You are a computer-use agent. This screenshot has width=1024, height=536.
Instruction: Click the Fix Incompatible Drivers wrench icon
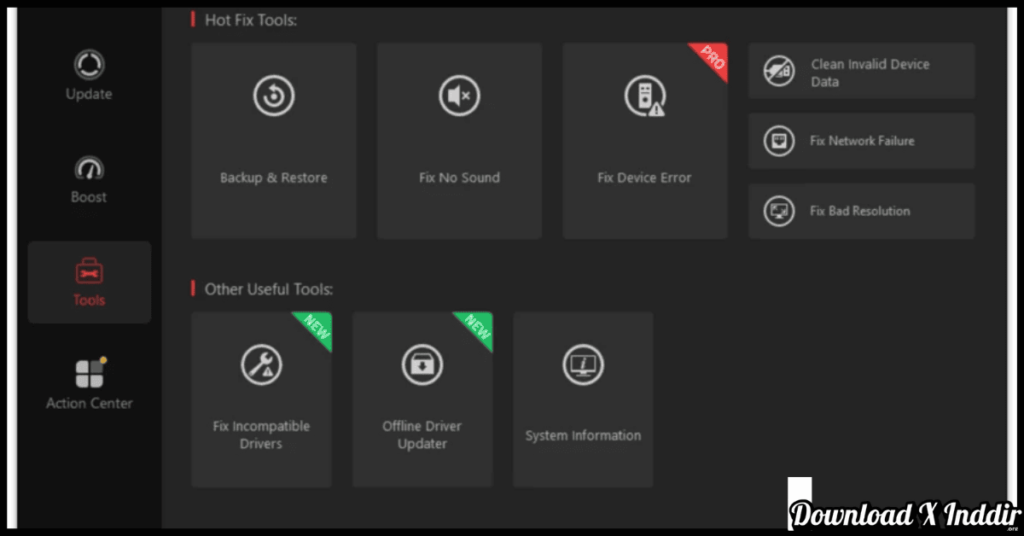261,365
